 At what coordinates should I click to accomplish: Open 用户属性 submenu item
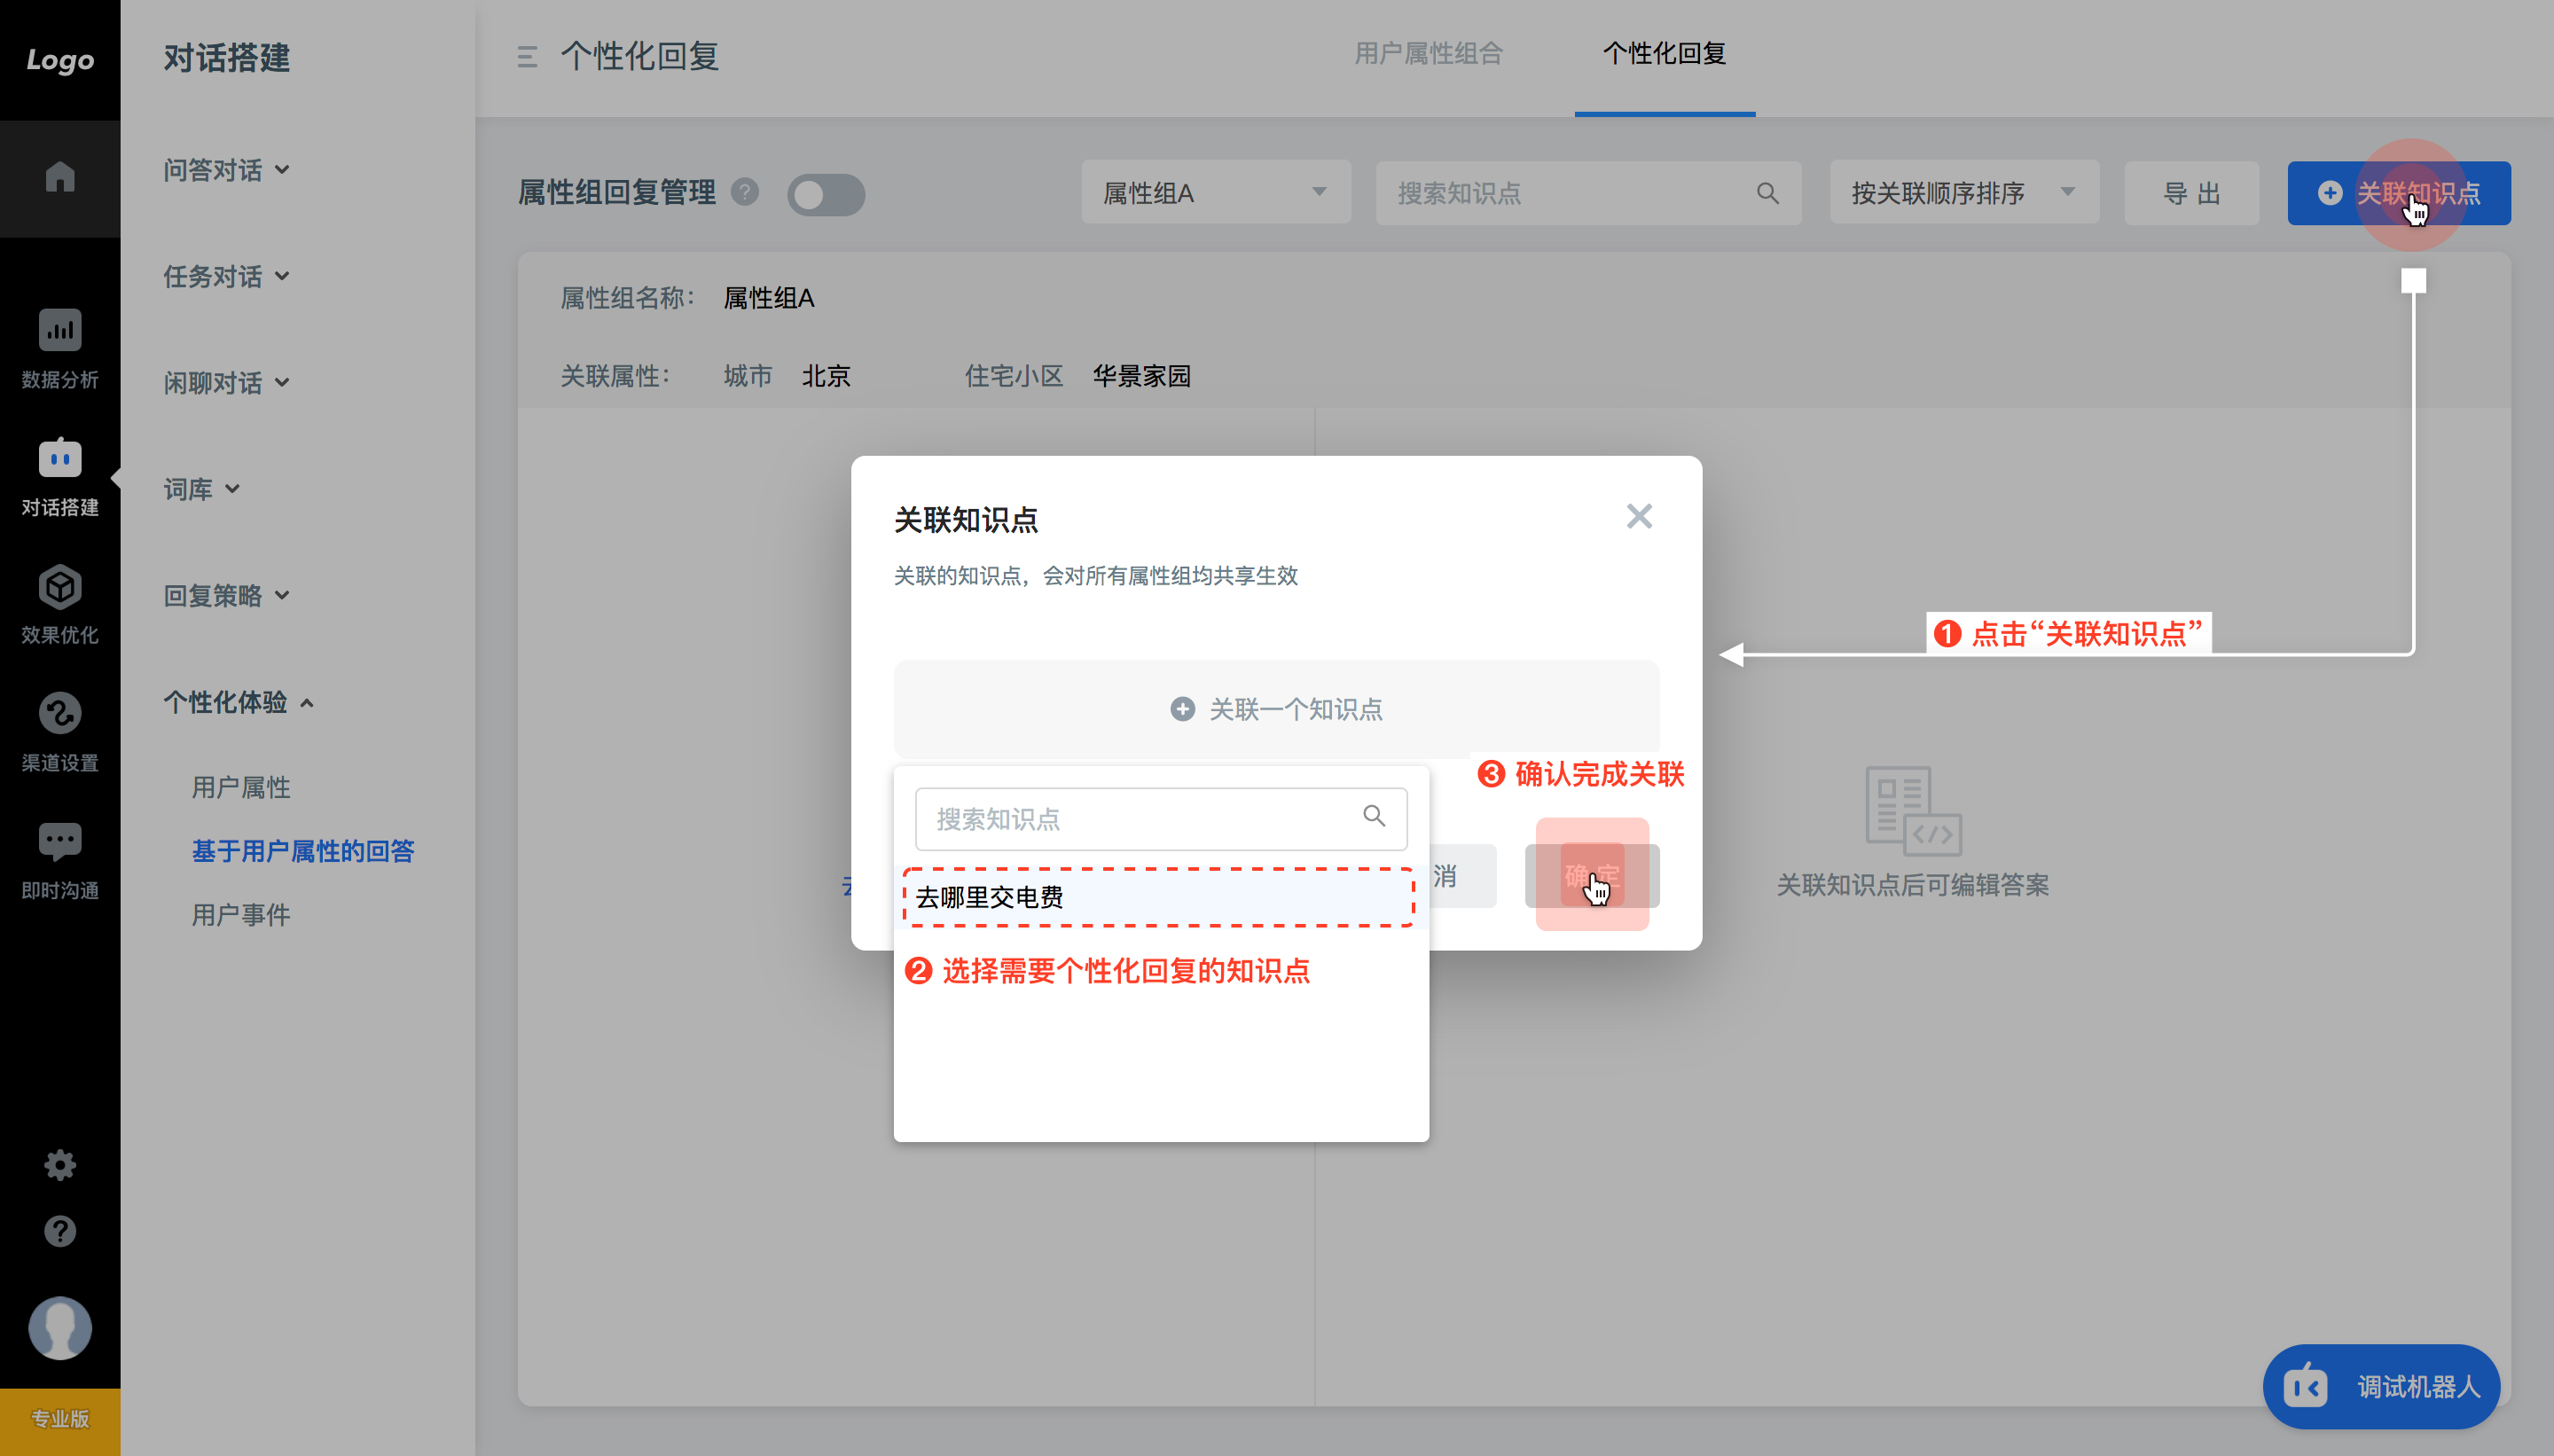click(241, 787)
